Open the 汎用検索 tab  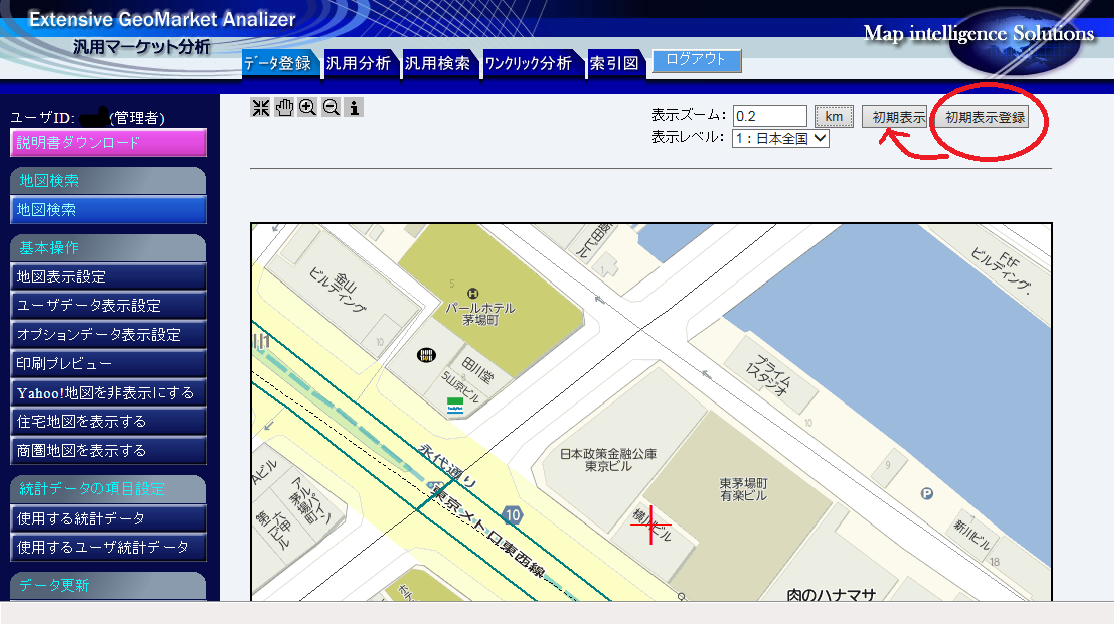coord(438,63)
